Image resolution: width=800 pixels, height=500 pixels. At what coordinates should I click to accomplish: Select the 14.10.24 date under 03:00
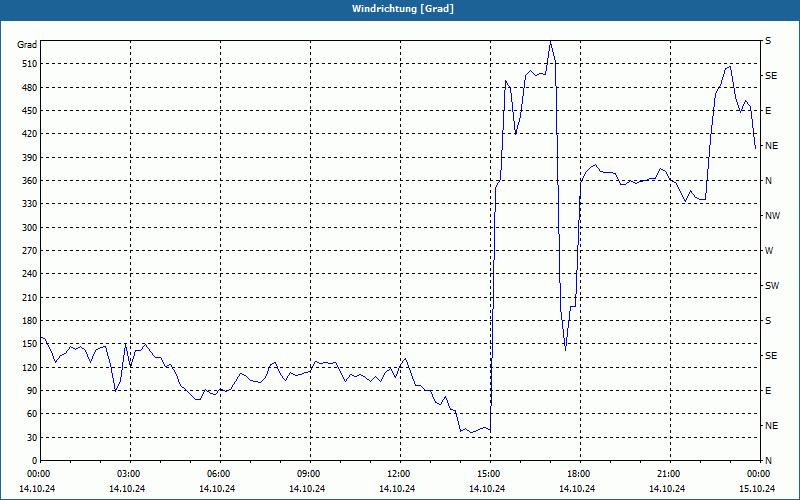pyautogui.click(x=127, y=489)
